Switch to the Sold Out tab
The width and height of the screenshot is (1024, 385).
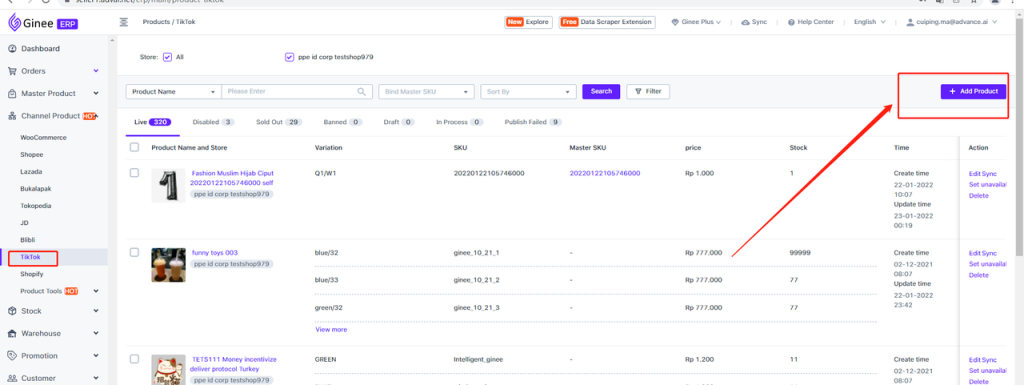(279, 122)
